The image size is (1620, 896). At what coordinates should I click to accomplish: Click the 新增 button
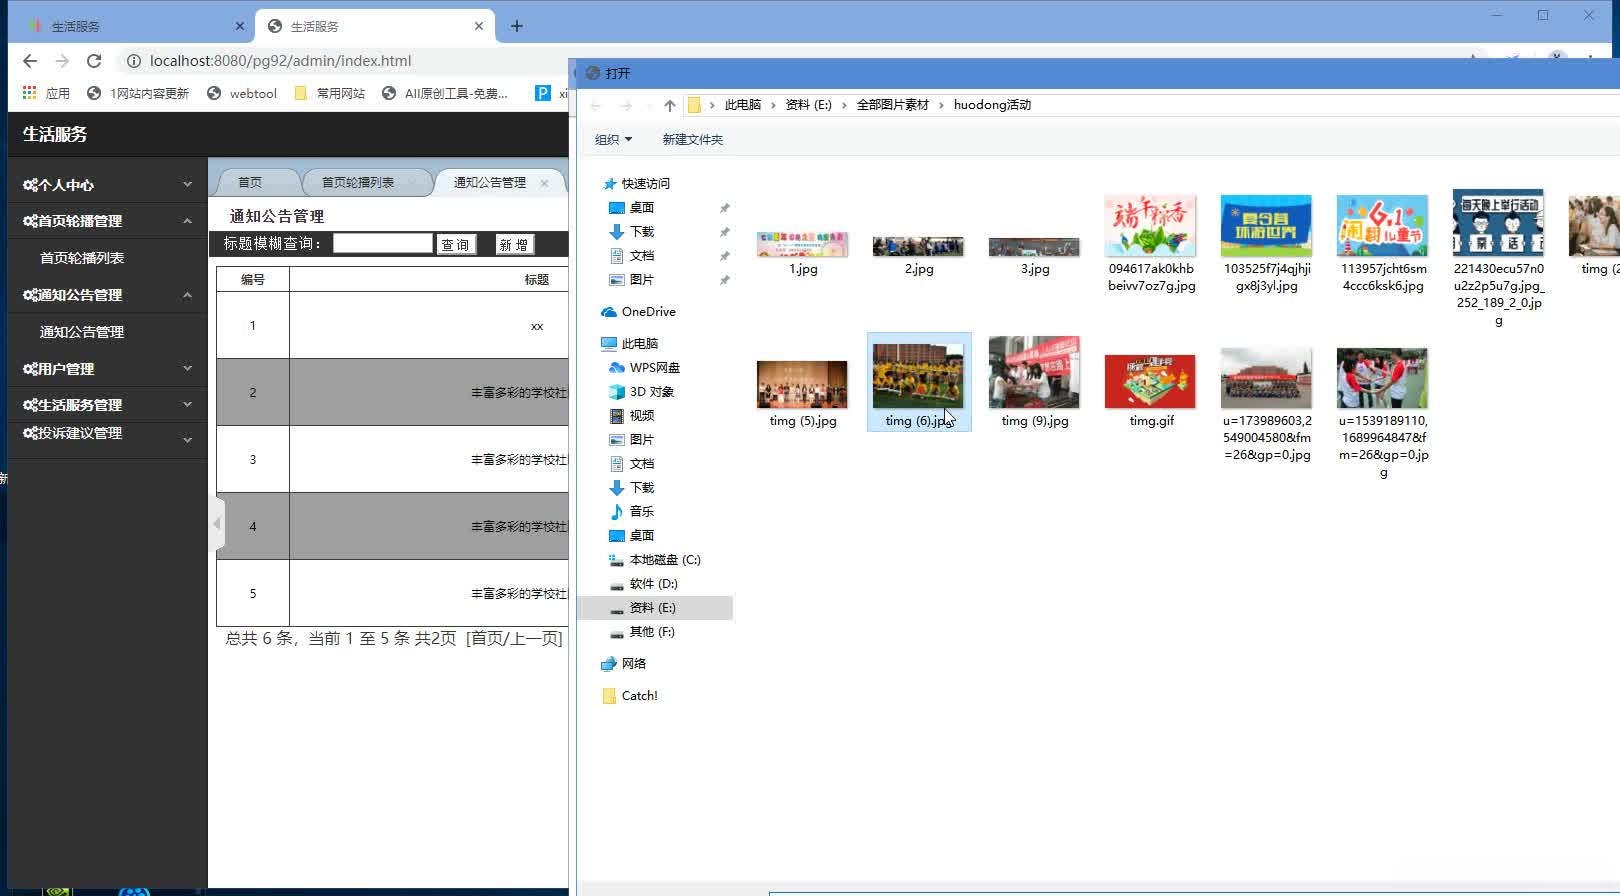point(514,245)
